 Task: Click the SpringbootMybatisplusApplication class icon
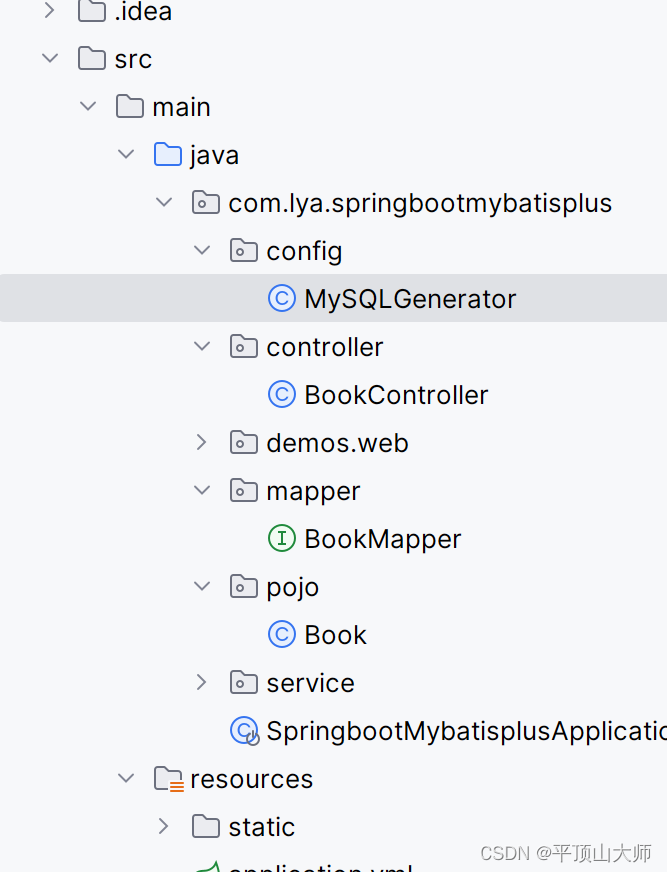[x=244, y=731]
